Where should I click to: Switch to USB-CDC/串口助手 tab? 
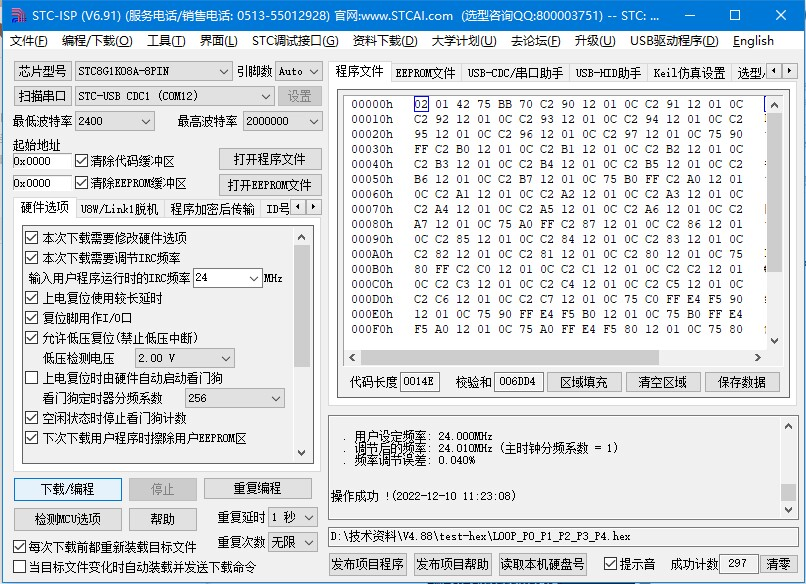tap(515, 73)
